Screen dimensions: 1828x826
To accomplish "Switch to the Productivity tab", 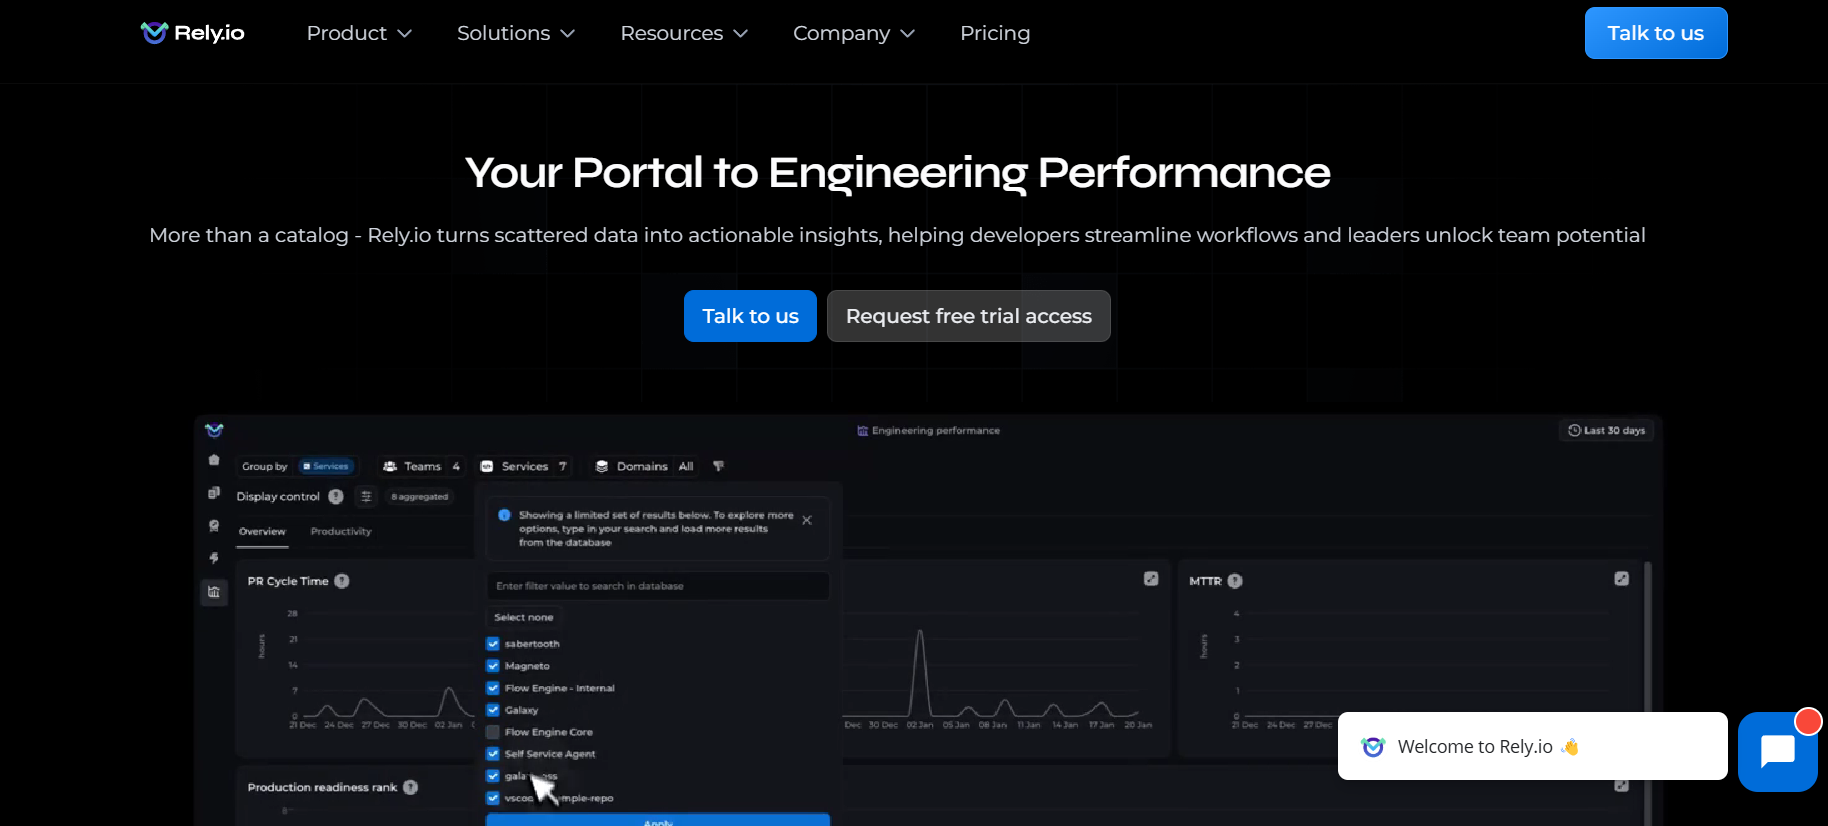I will [x=341, y=531].
